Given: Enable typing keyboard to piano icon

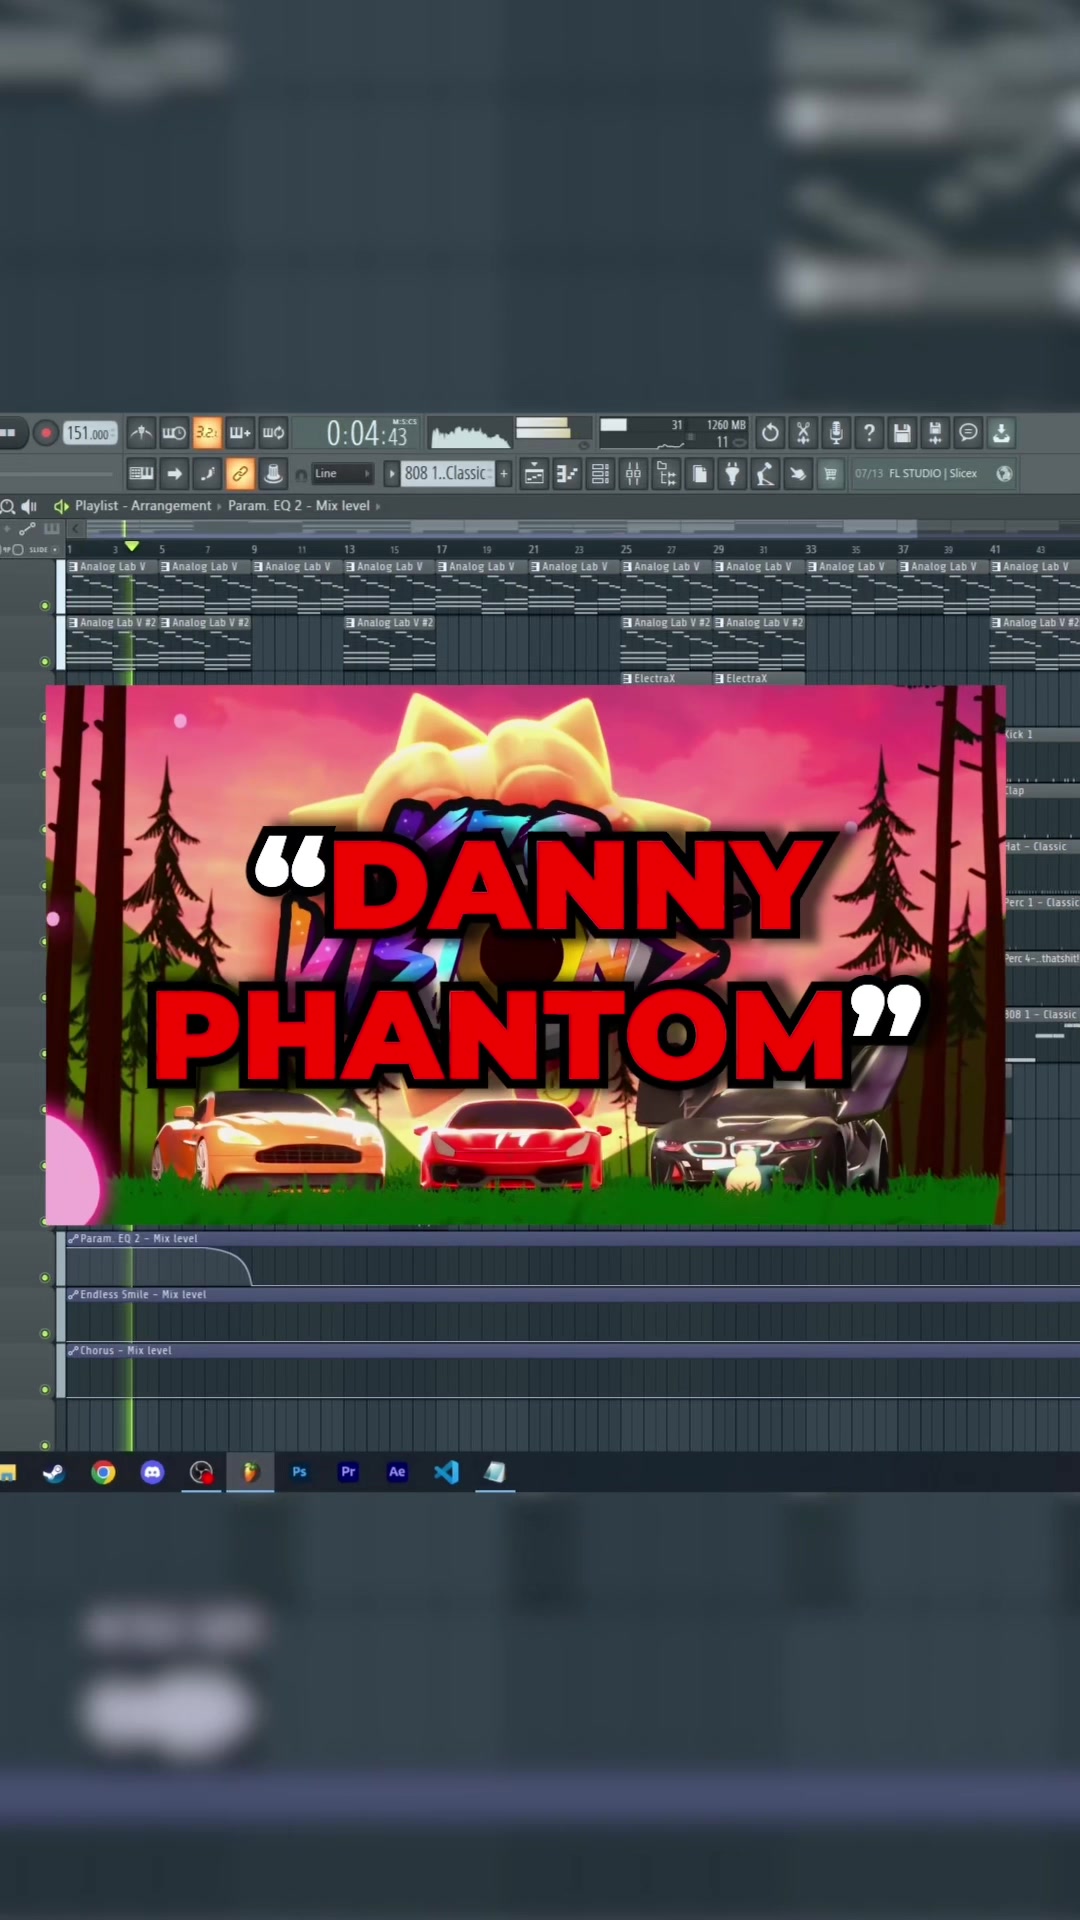Looking at the screenshot, I should point(141,474).
